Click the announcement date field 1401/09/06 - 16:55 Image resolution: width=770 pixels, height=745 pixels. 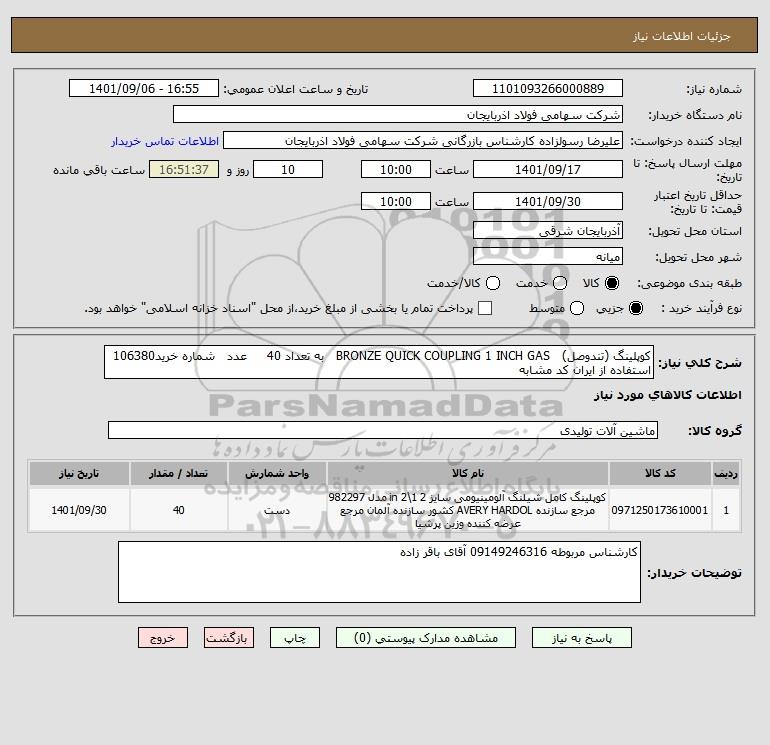pyautogui.click(x=144, y=88)
